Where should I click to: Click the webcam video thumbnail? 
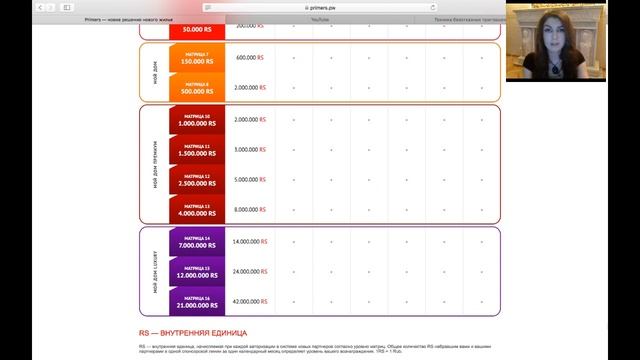tap(556, 41)
